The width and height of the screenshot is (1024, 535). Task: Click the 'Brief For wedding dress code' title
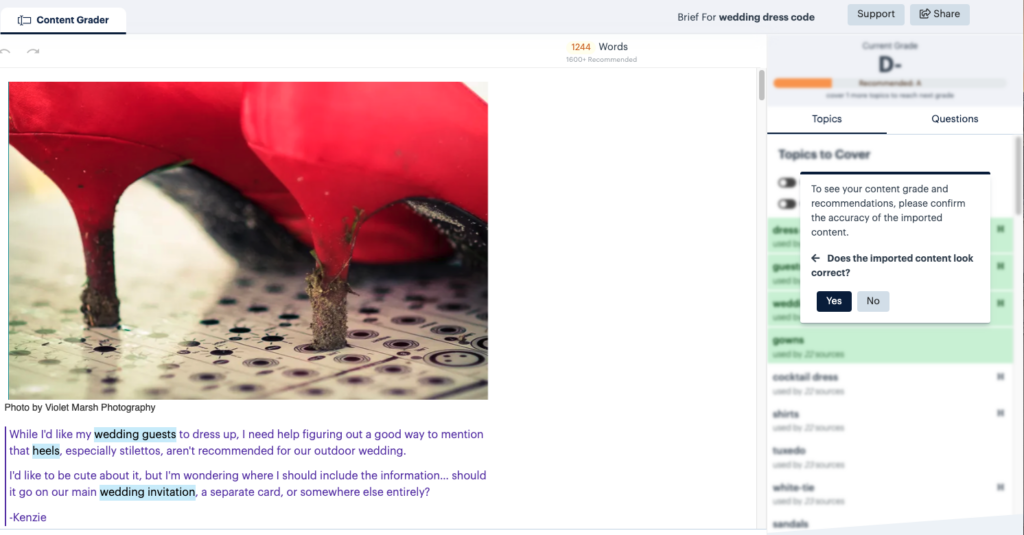pyautogui.click(x=746, y=18)
